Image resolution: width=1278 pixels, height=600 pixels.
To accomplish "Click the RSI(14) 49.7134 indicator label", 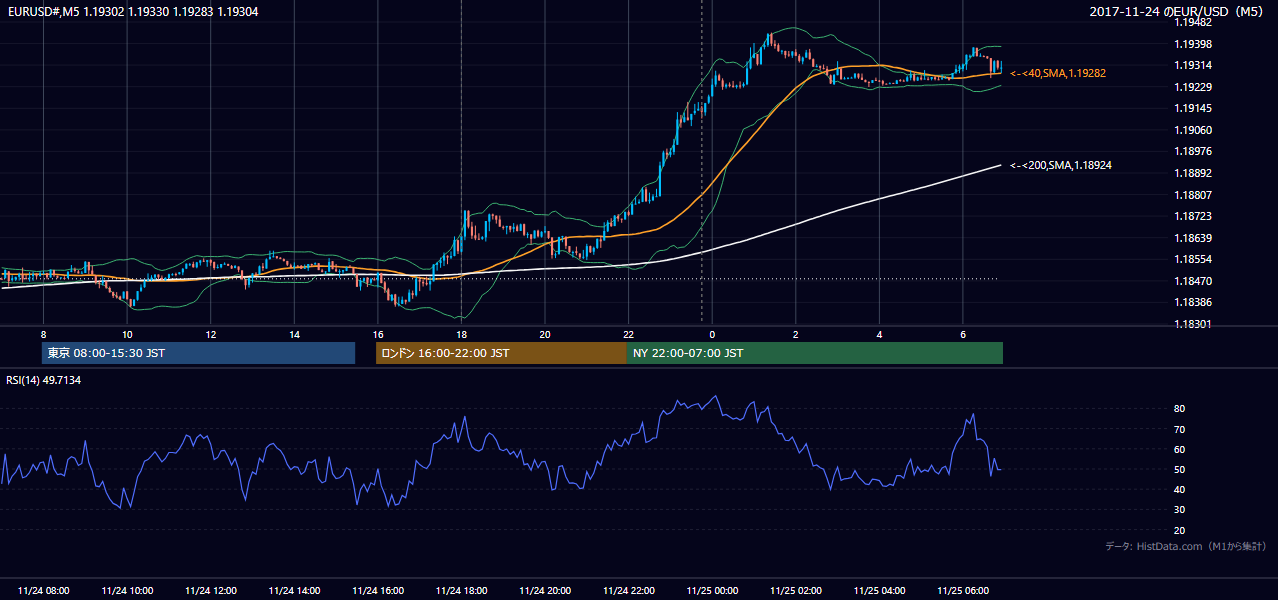I will (x=44, y=380).
